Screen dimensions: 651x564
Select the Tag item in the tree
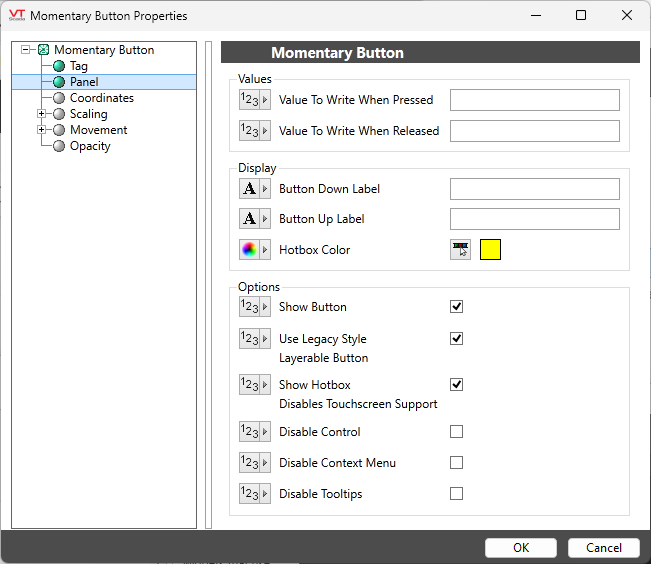(78, 66)
